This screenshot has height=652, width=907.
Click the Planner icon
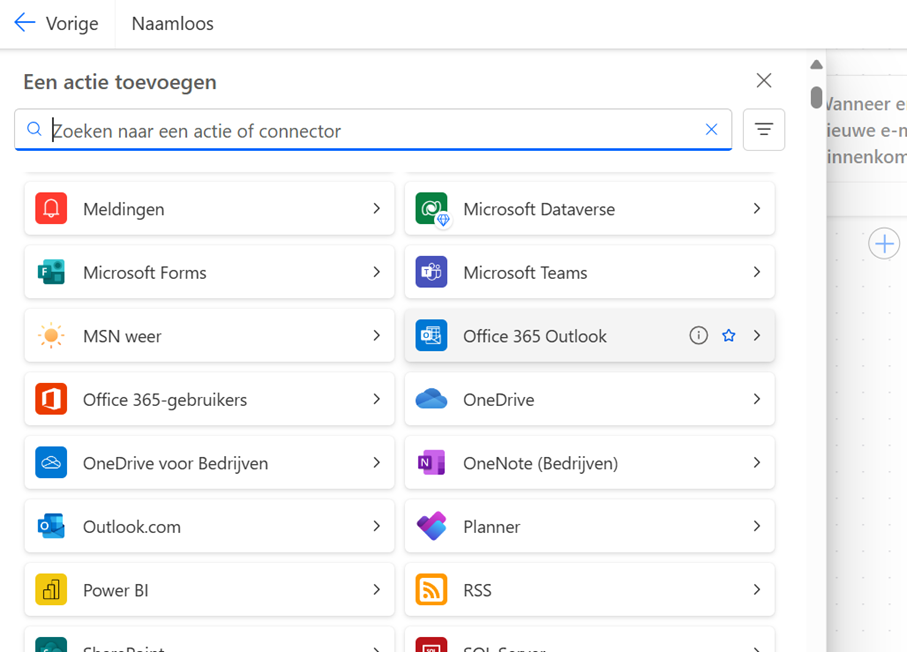[x=432, y=526]
